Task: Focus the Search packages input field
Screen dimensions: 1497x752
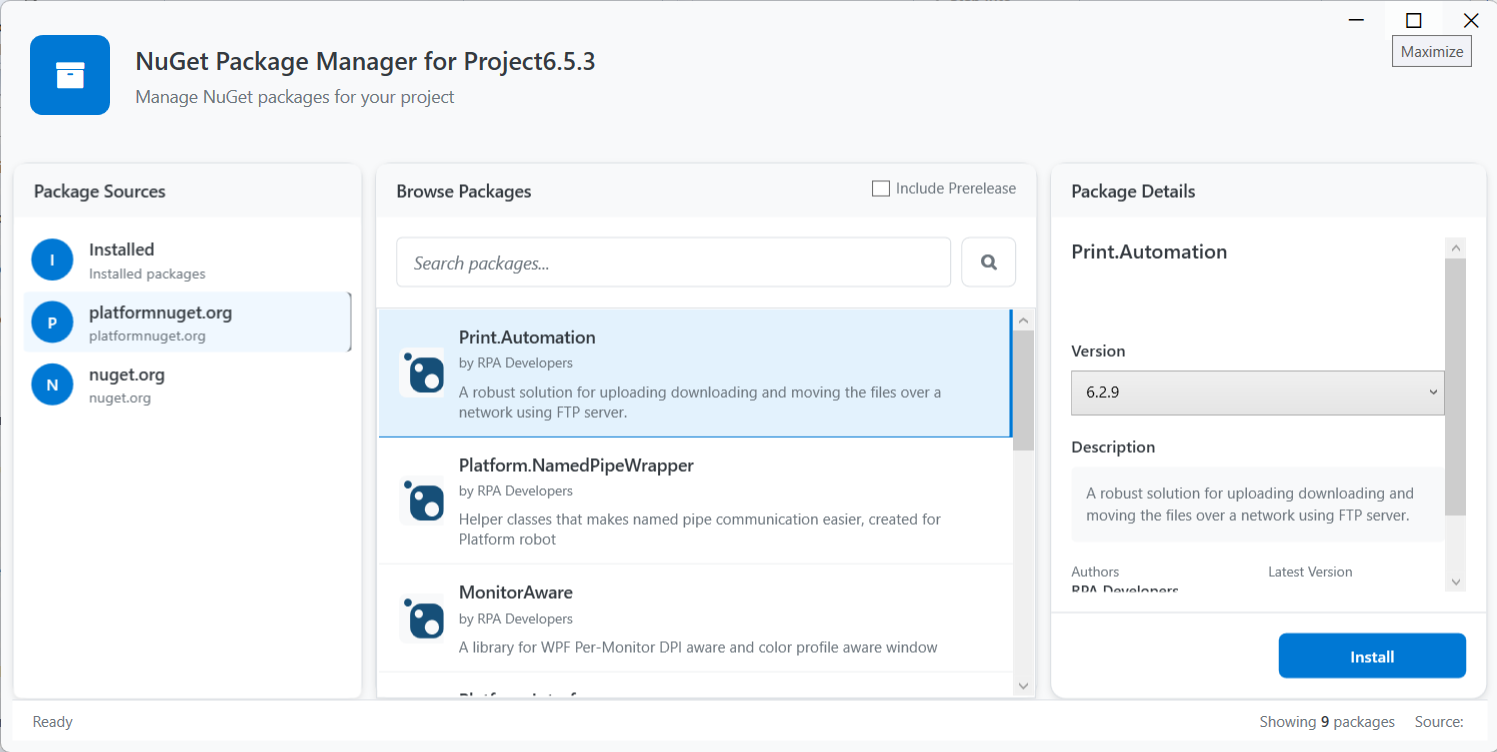Action: [673, 262]
